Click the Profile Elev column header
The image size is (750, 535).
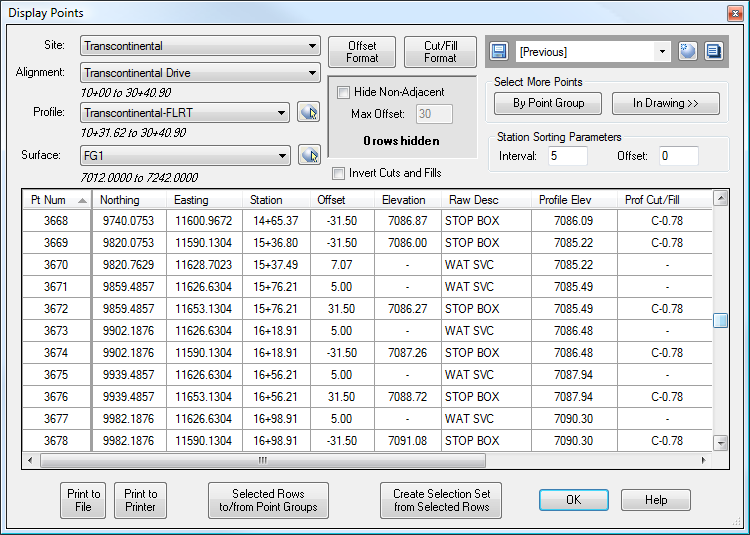pos(574,200)
